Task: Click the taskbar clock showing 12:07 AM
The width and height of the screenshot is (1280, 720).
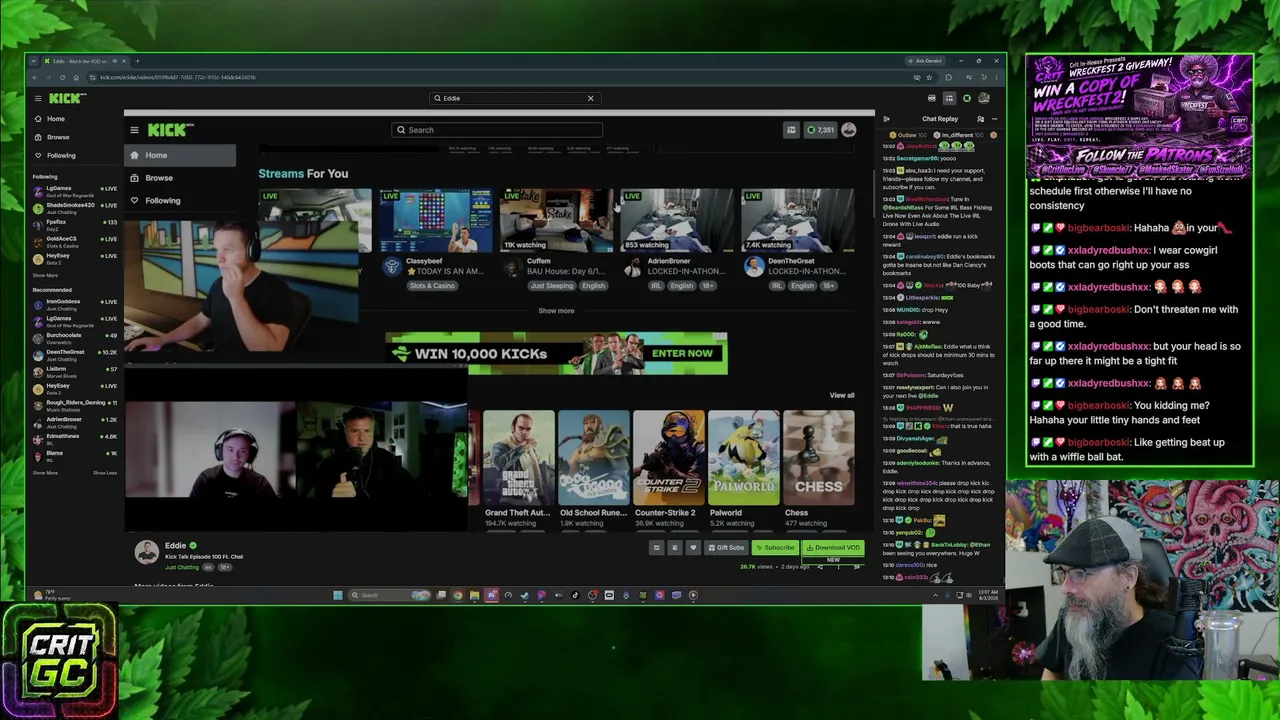Action: tap(987, 595)
